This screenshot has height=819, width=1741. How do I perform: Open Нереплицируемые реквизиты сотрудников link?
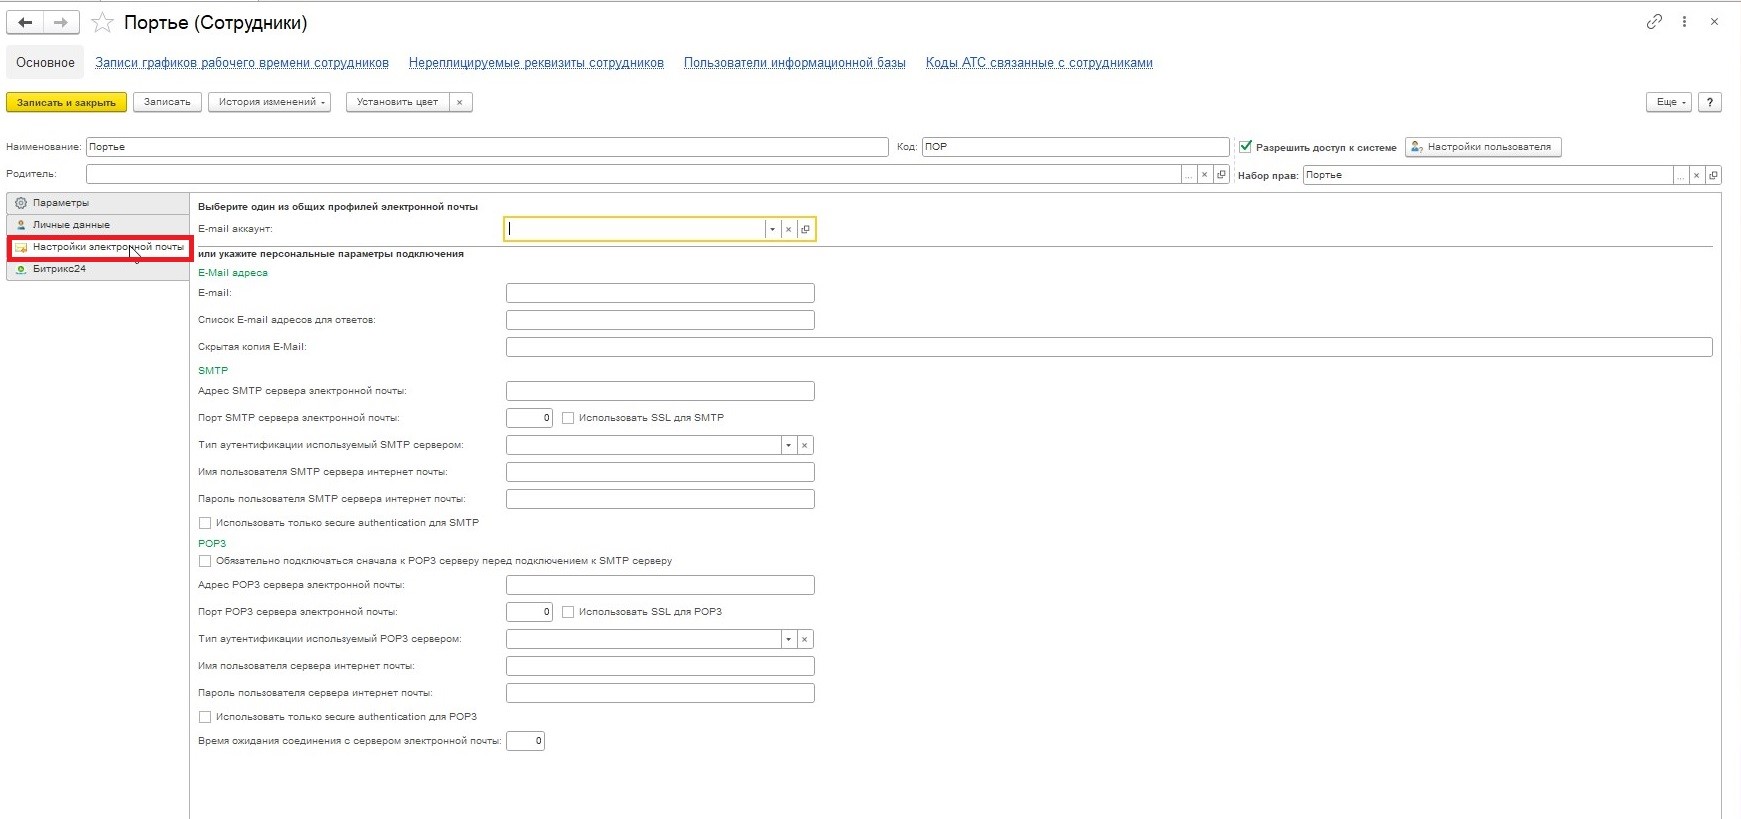click(536, 62)
